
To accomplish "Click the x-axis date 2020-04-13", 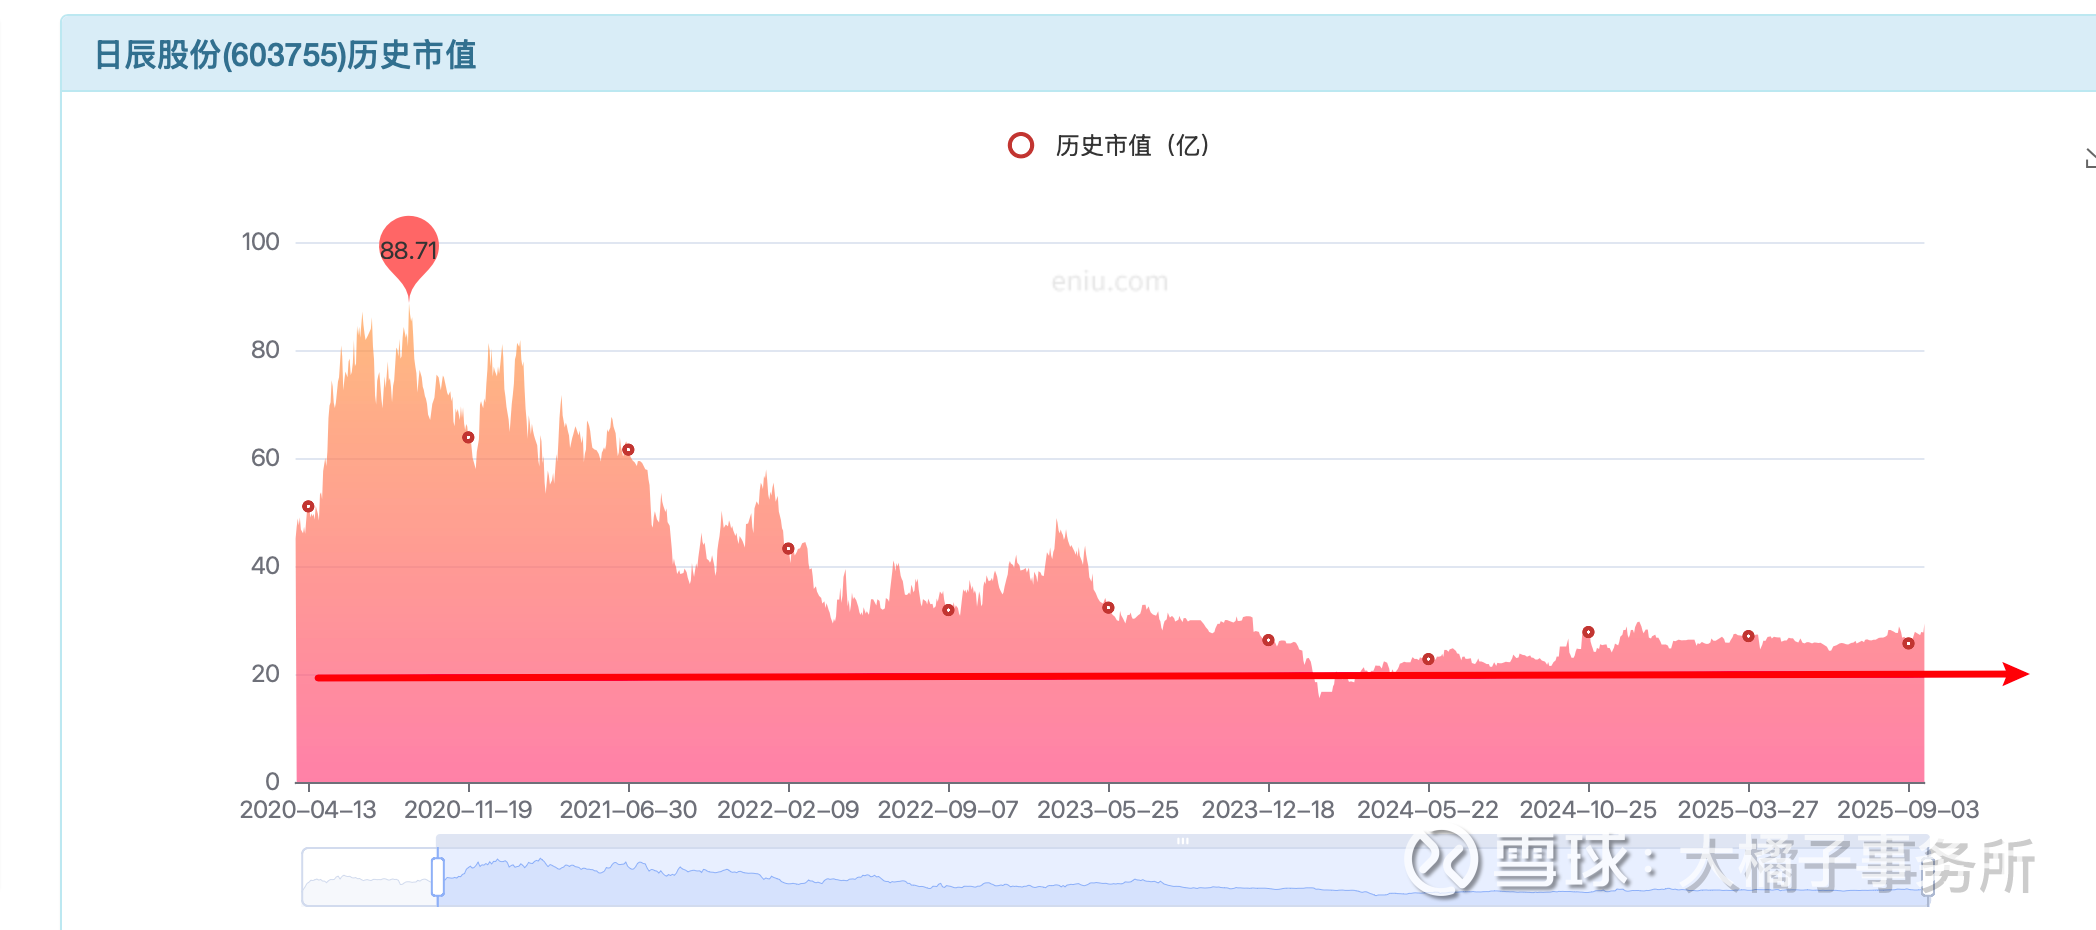I will tap(308, 810).
